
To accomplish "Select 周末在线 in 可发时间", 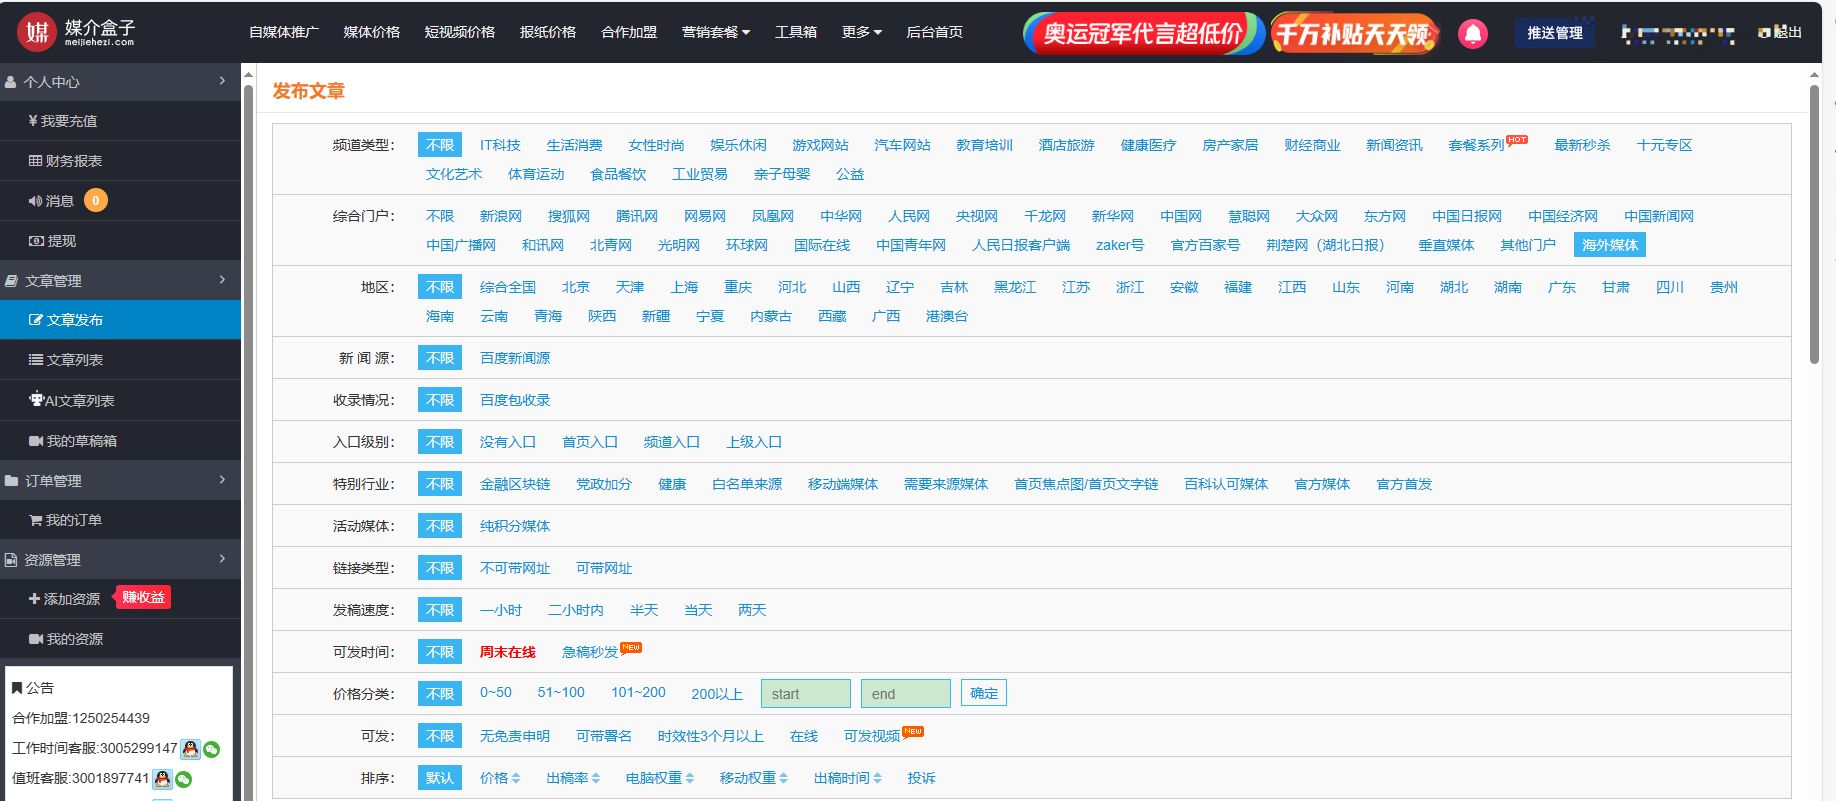I will [508, 652].
